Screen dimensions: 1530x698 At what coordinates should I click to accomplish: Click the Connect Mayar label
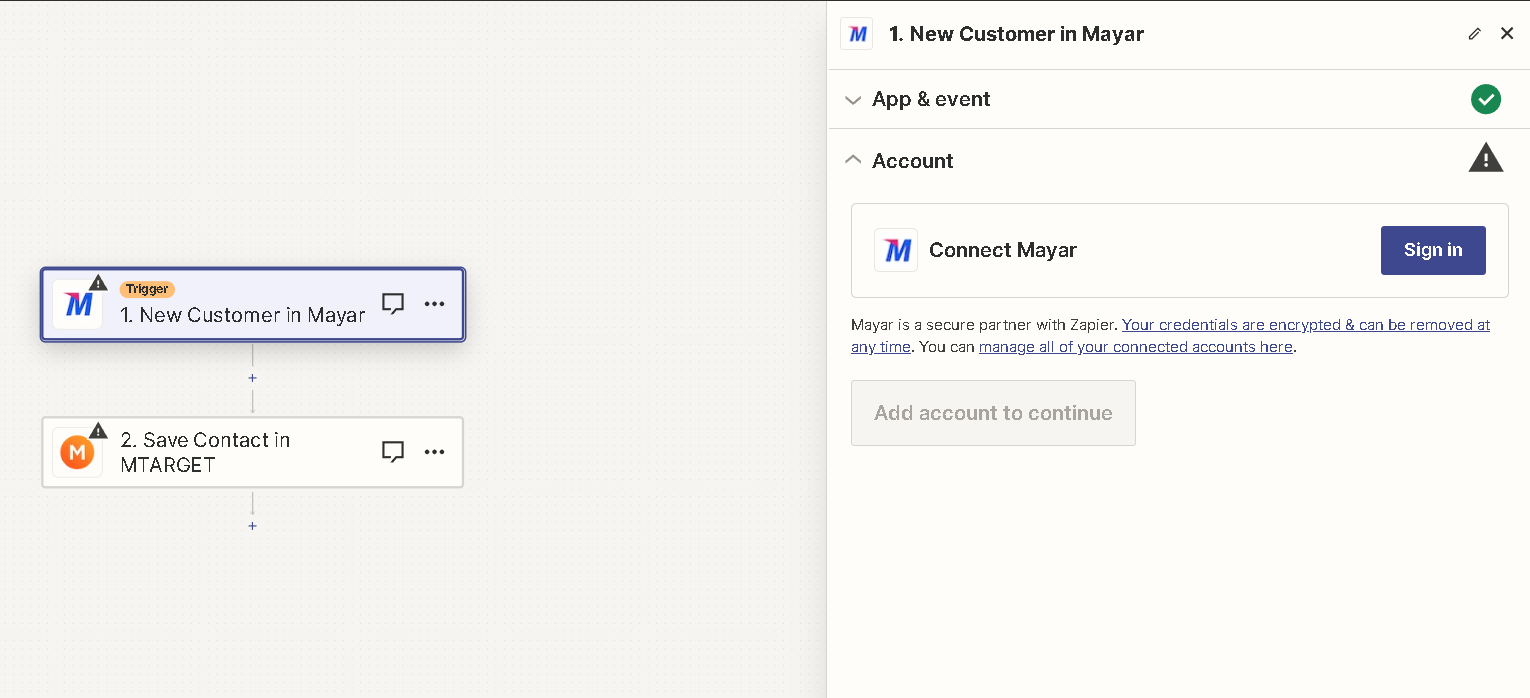pos(1003,250)
